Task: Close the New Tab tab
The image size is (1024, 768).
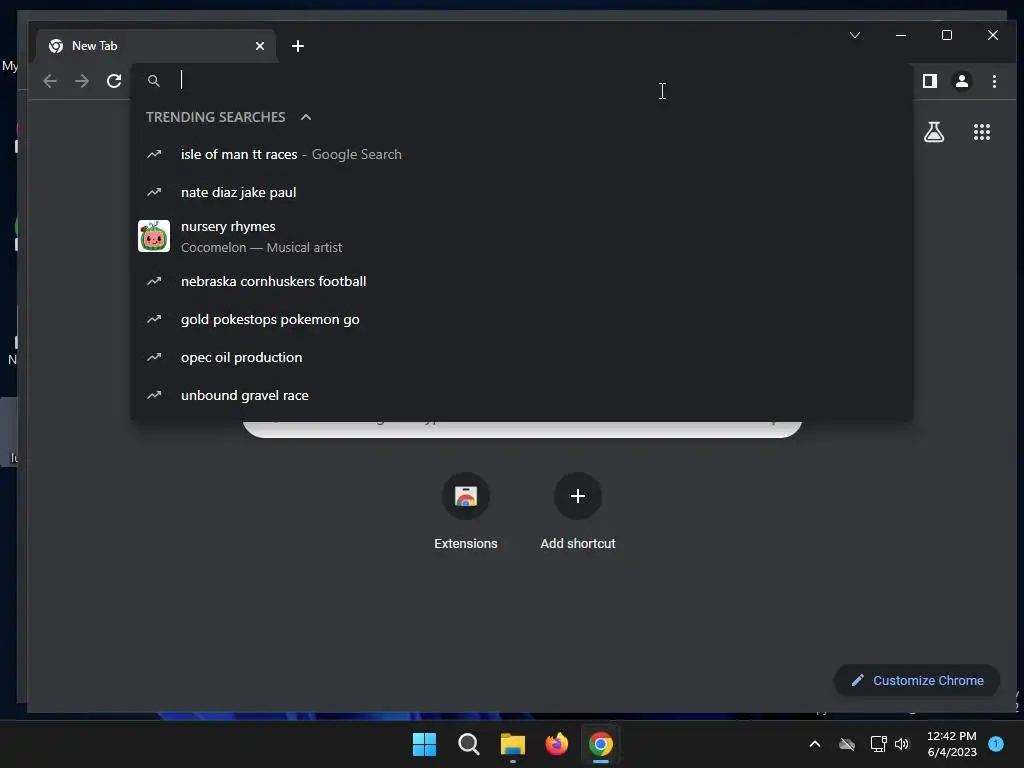Action: (260, 46)
